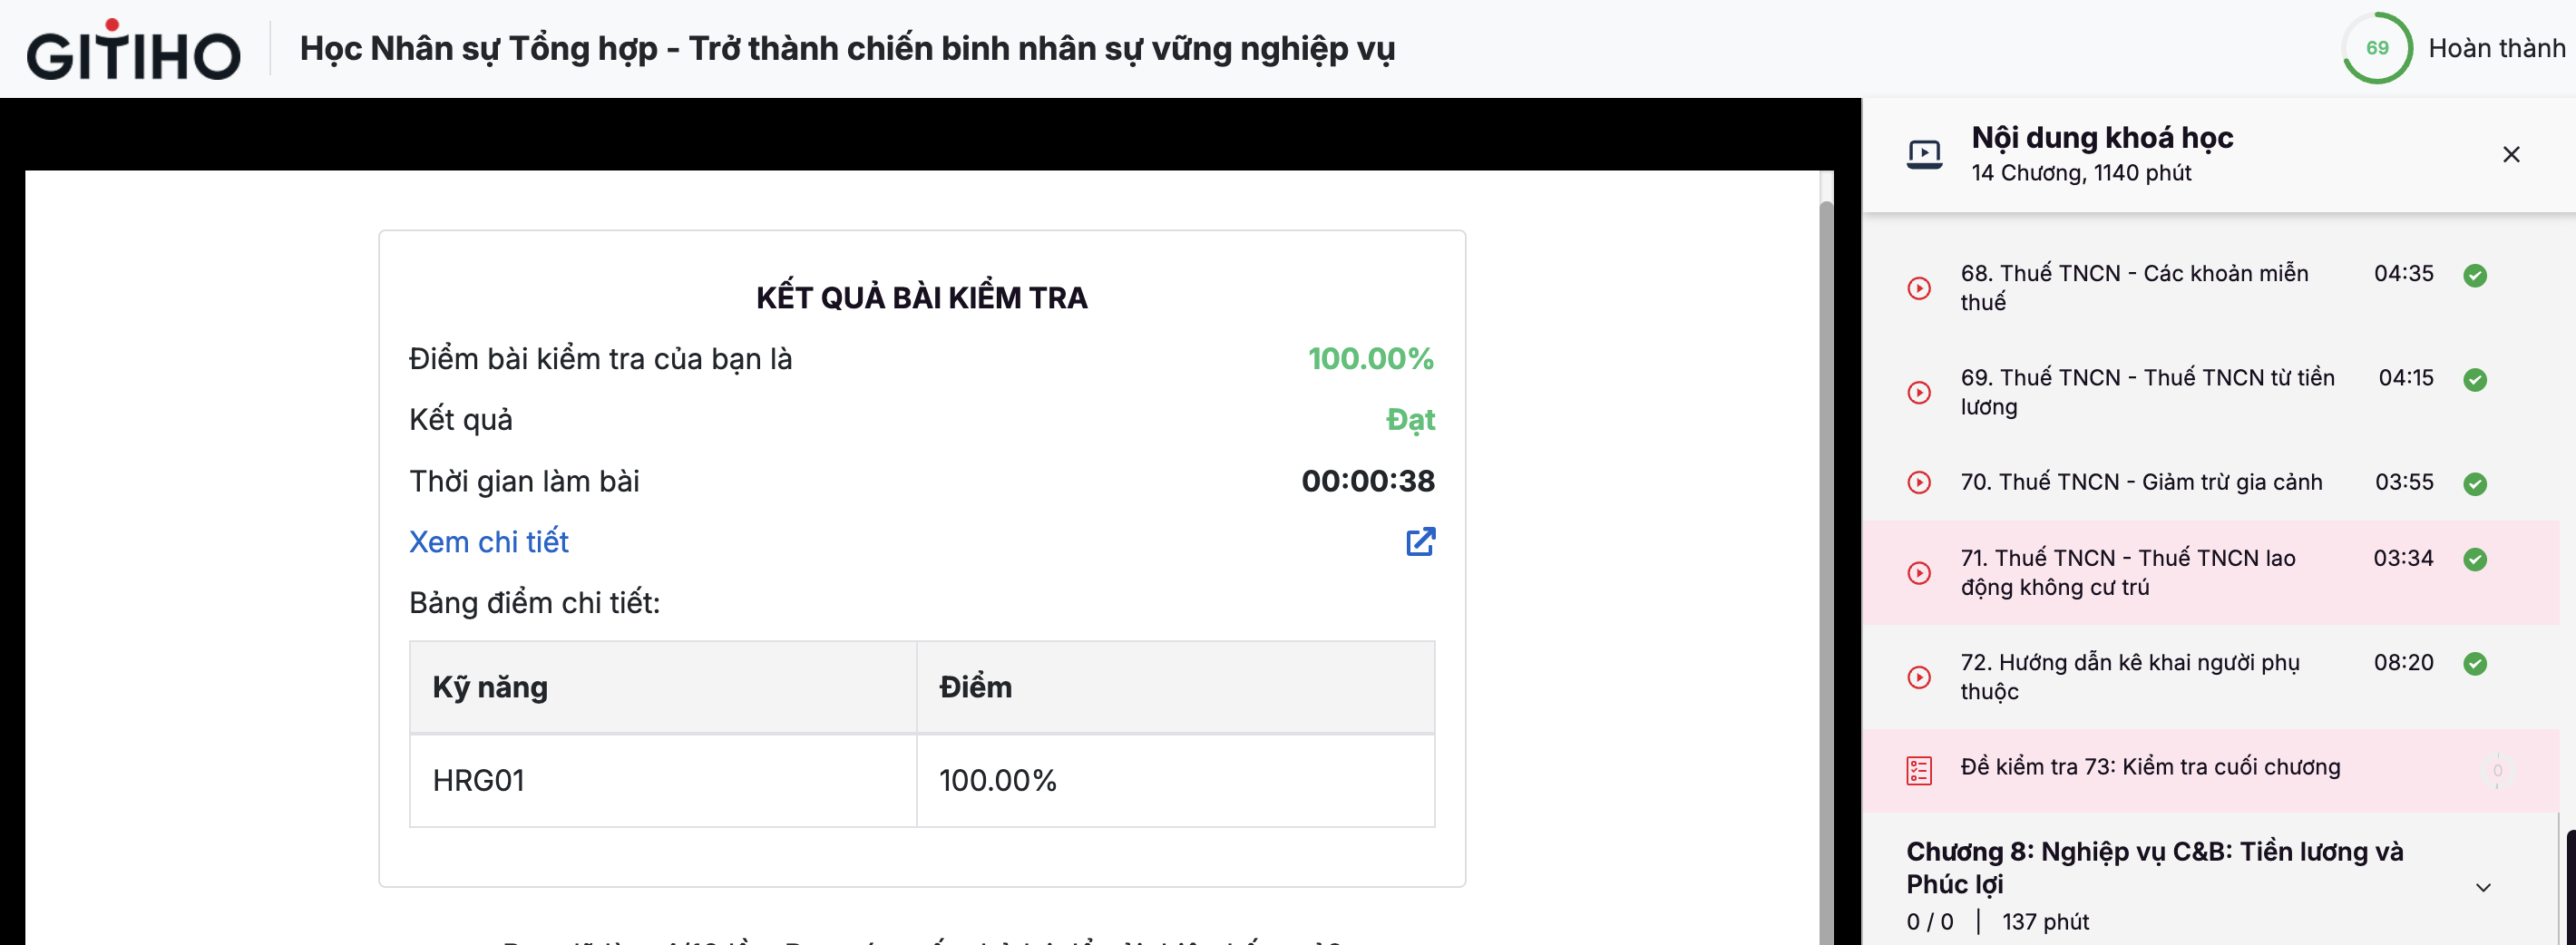Click play icon for lesson 72
This screenshot has width=2576, height=945.
[x=1919, y=677]
